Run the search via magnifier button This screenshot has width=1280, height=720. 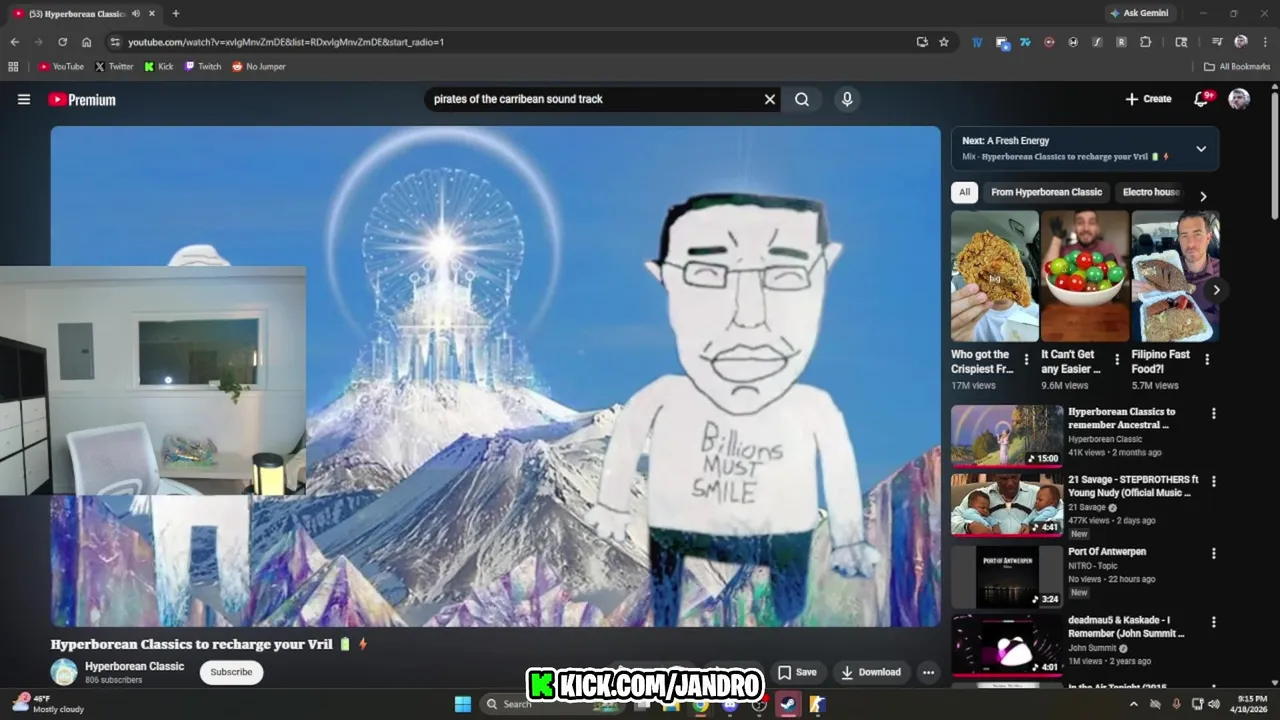click(802, 99)
